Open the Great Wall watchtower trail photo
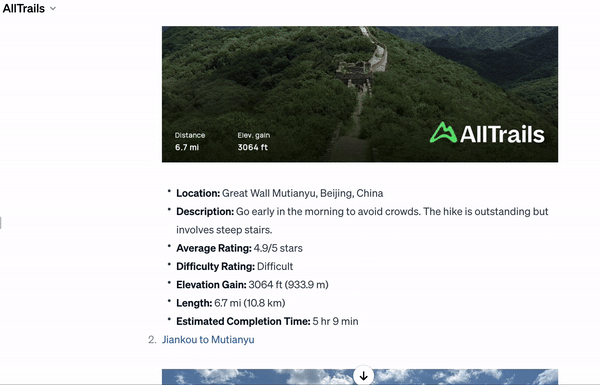Viewport: 600px width, 385px height. pos(360,94)
